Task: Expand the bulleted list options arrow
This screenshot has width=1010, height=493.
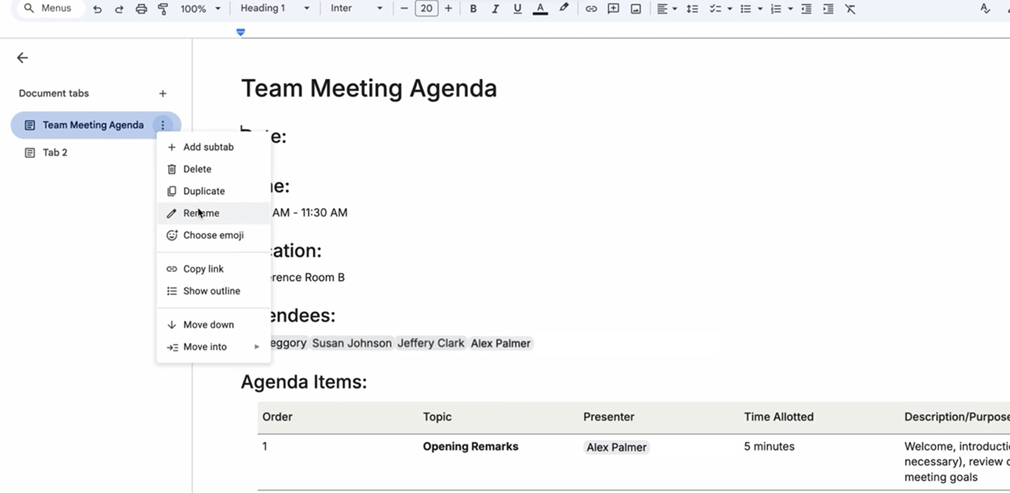Action: coord(760,9)
